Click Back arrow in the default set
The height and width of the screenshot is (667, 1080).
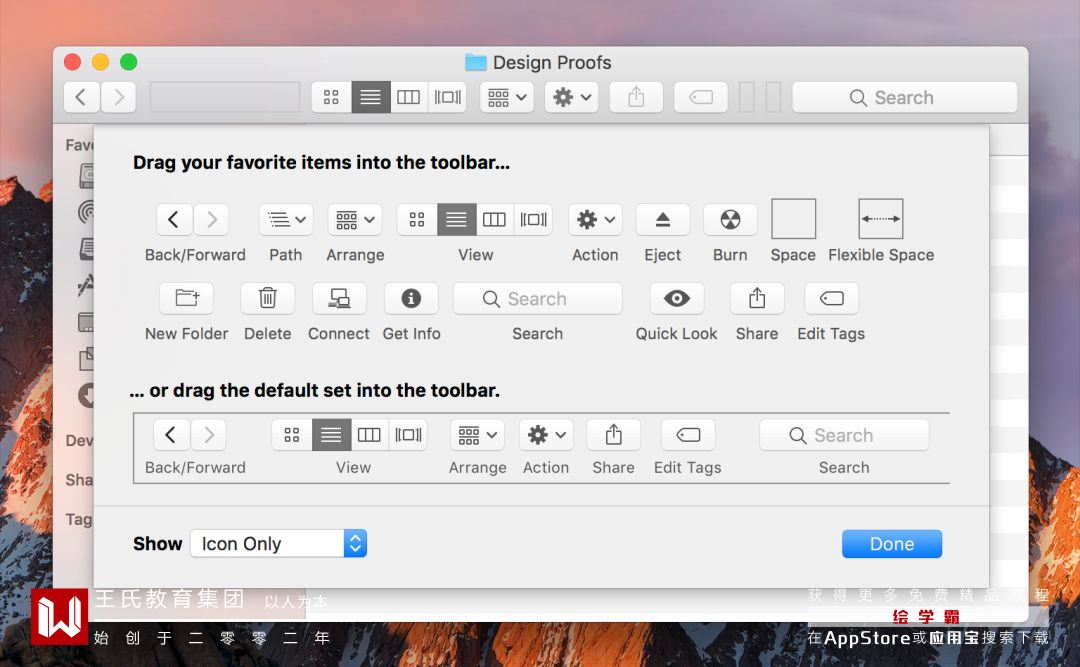(x=171, y=435)
